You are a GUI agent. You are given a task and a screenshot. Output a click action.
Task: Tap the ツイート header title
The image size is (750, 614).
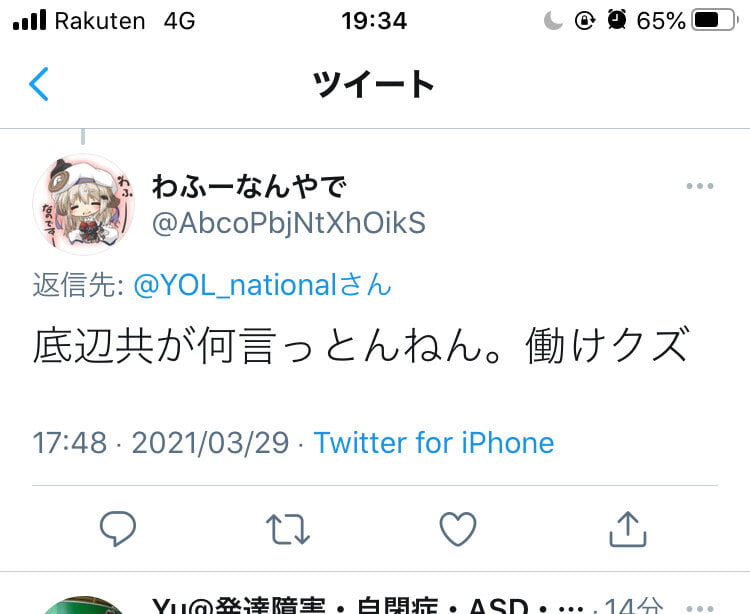pos(374,84)
